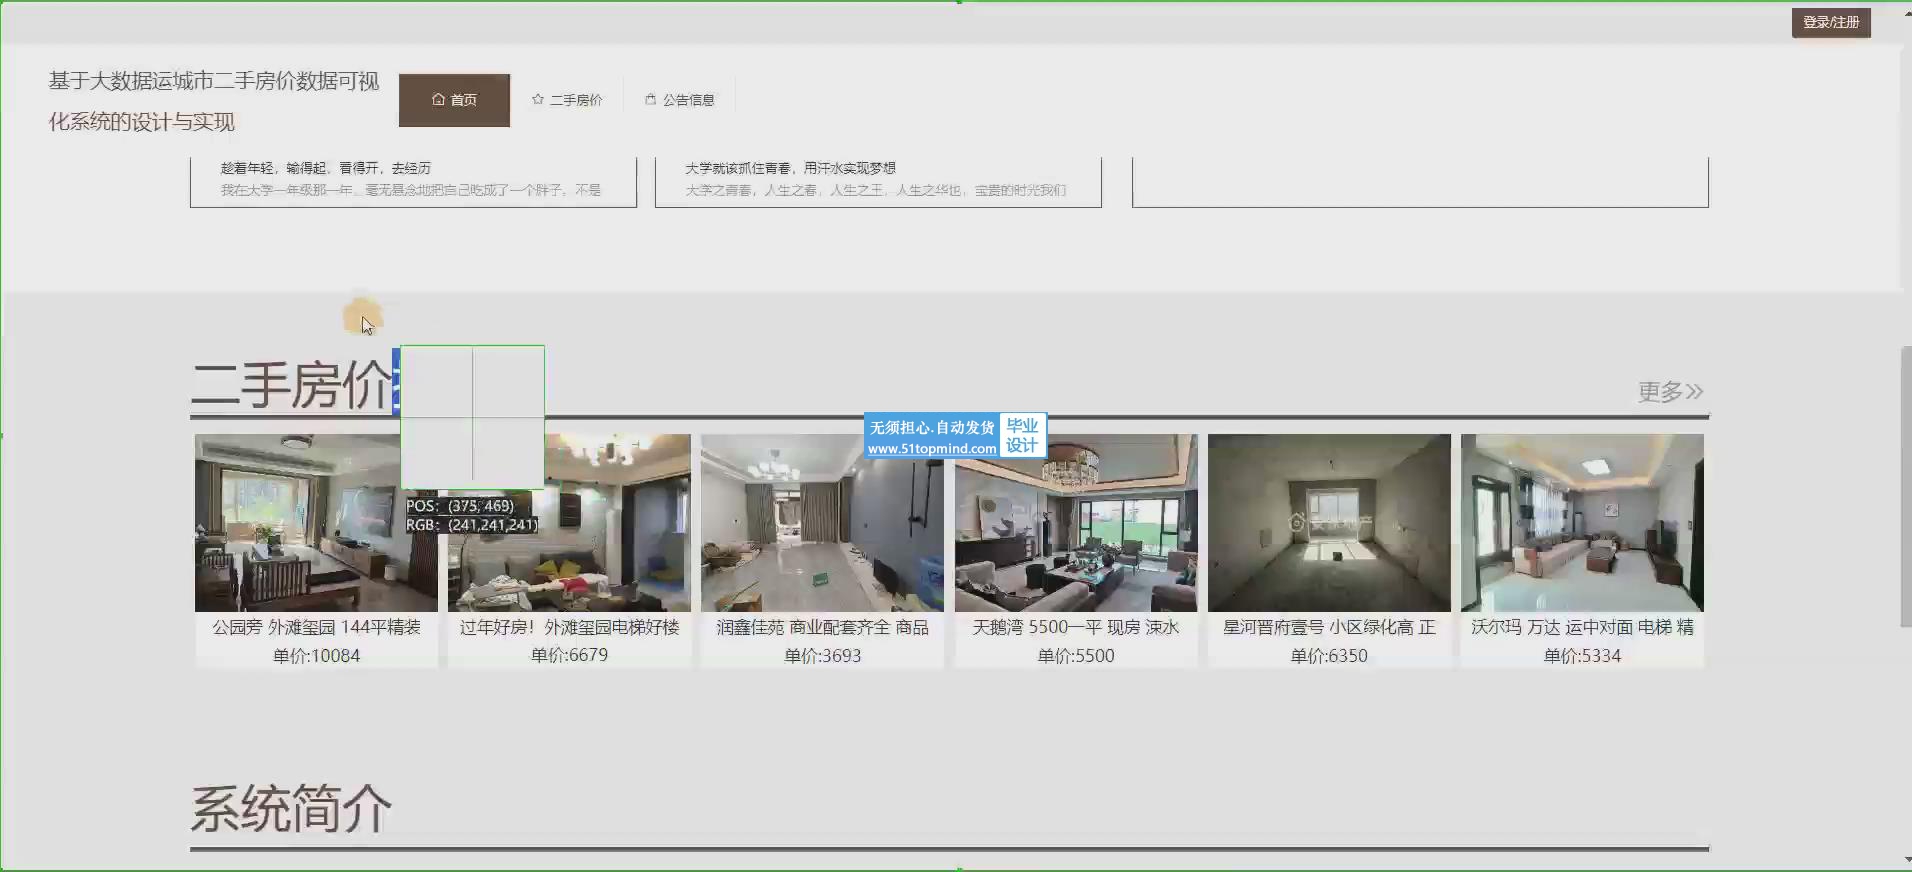
Task: Click the price 单价:5500
Action: [x=1076, y=656]
